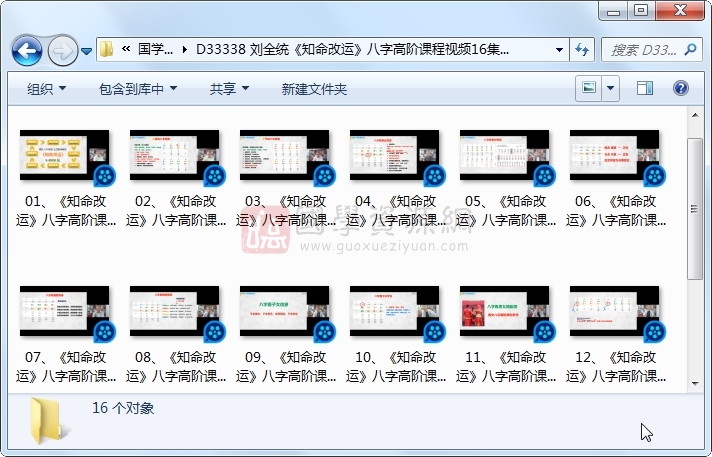Click the Refresh button beside address bar
Screen dimensions: 712x457
pos(582,50)
